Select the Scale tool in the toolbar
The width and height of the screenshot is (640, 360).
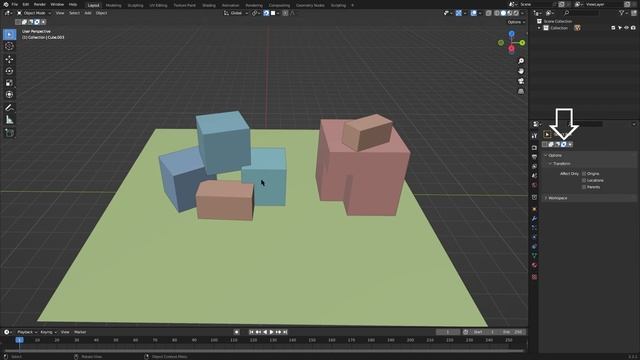[9, 83]
